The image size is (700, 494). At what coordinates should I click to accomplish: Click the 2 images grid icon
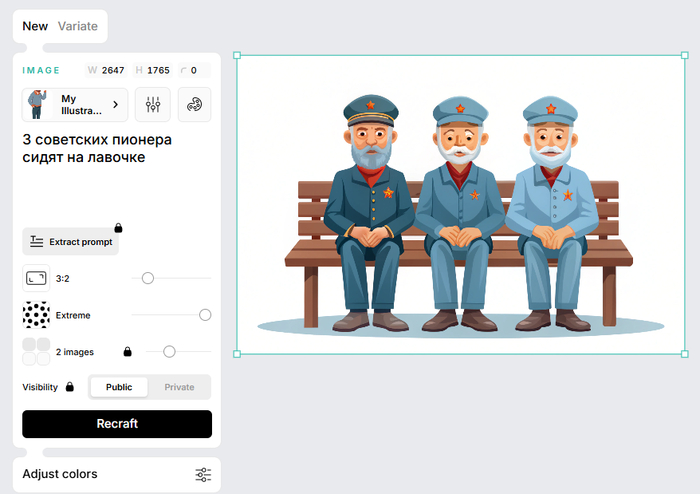(36, 351)
